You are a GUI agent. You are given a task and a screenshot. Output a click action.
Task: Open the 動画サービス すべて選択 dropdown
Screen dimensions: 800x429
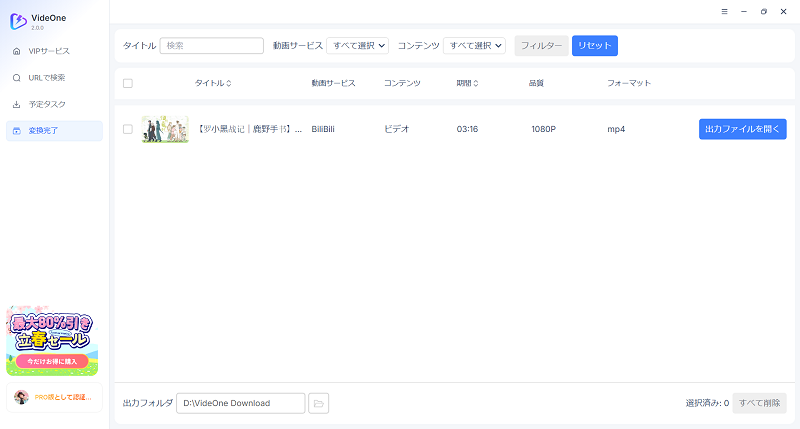(358, 45)
